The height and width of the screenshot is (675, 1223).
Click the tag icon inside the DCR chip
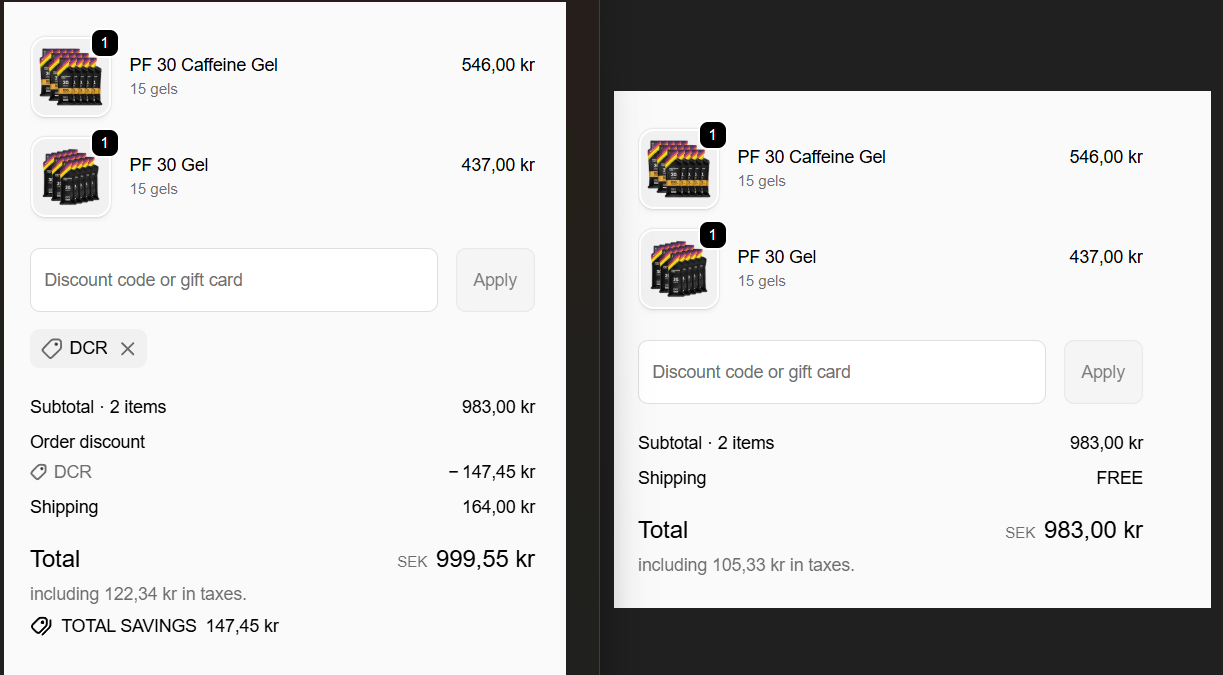pos(52,349)
